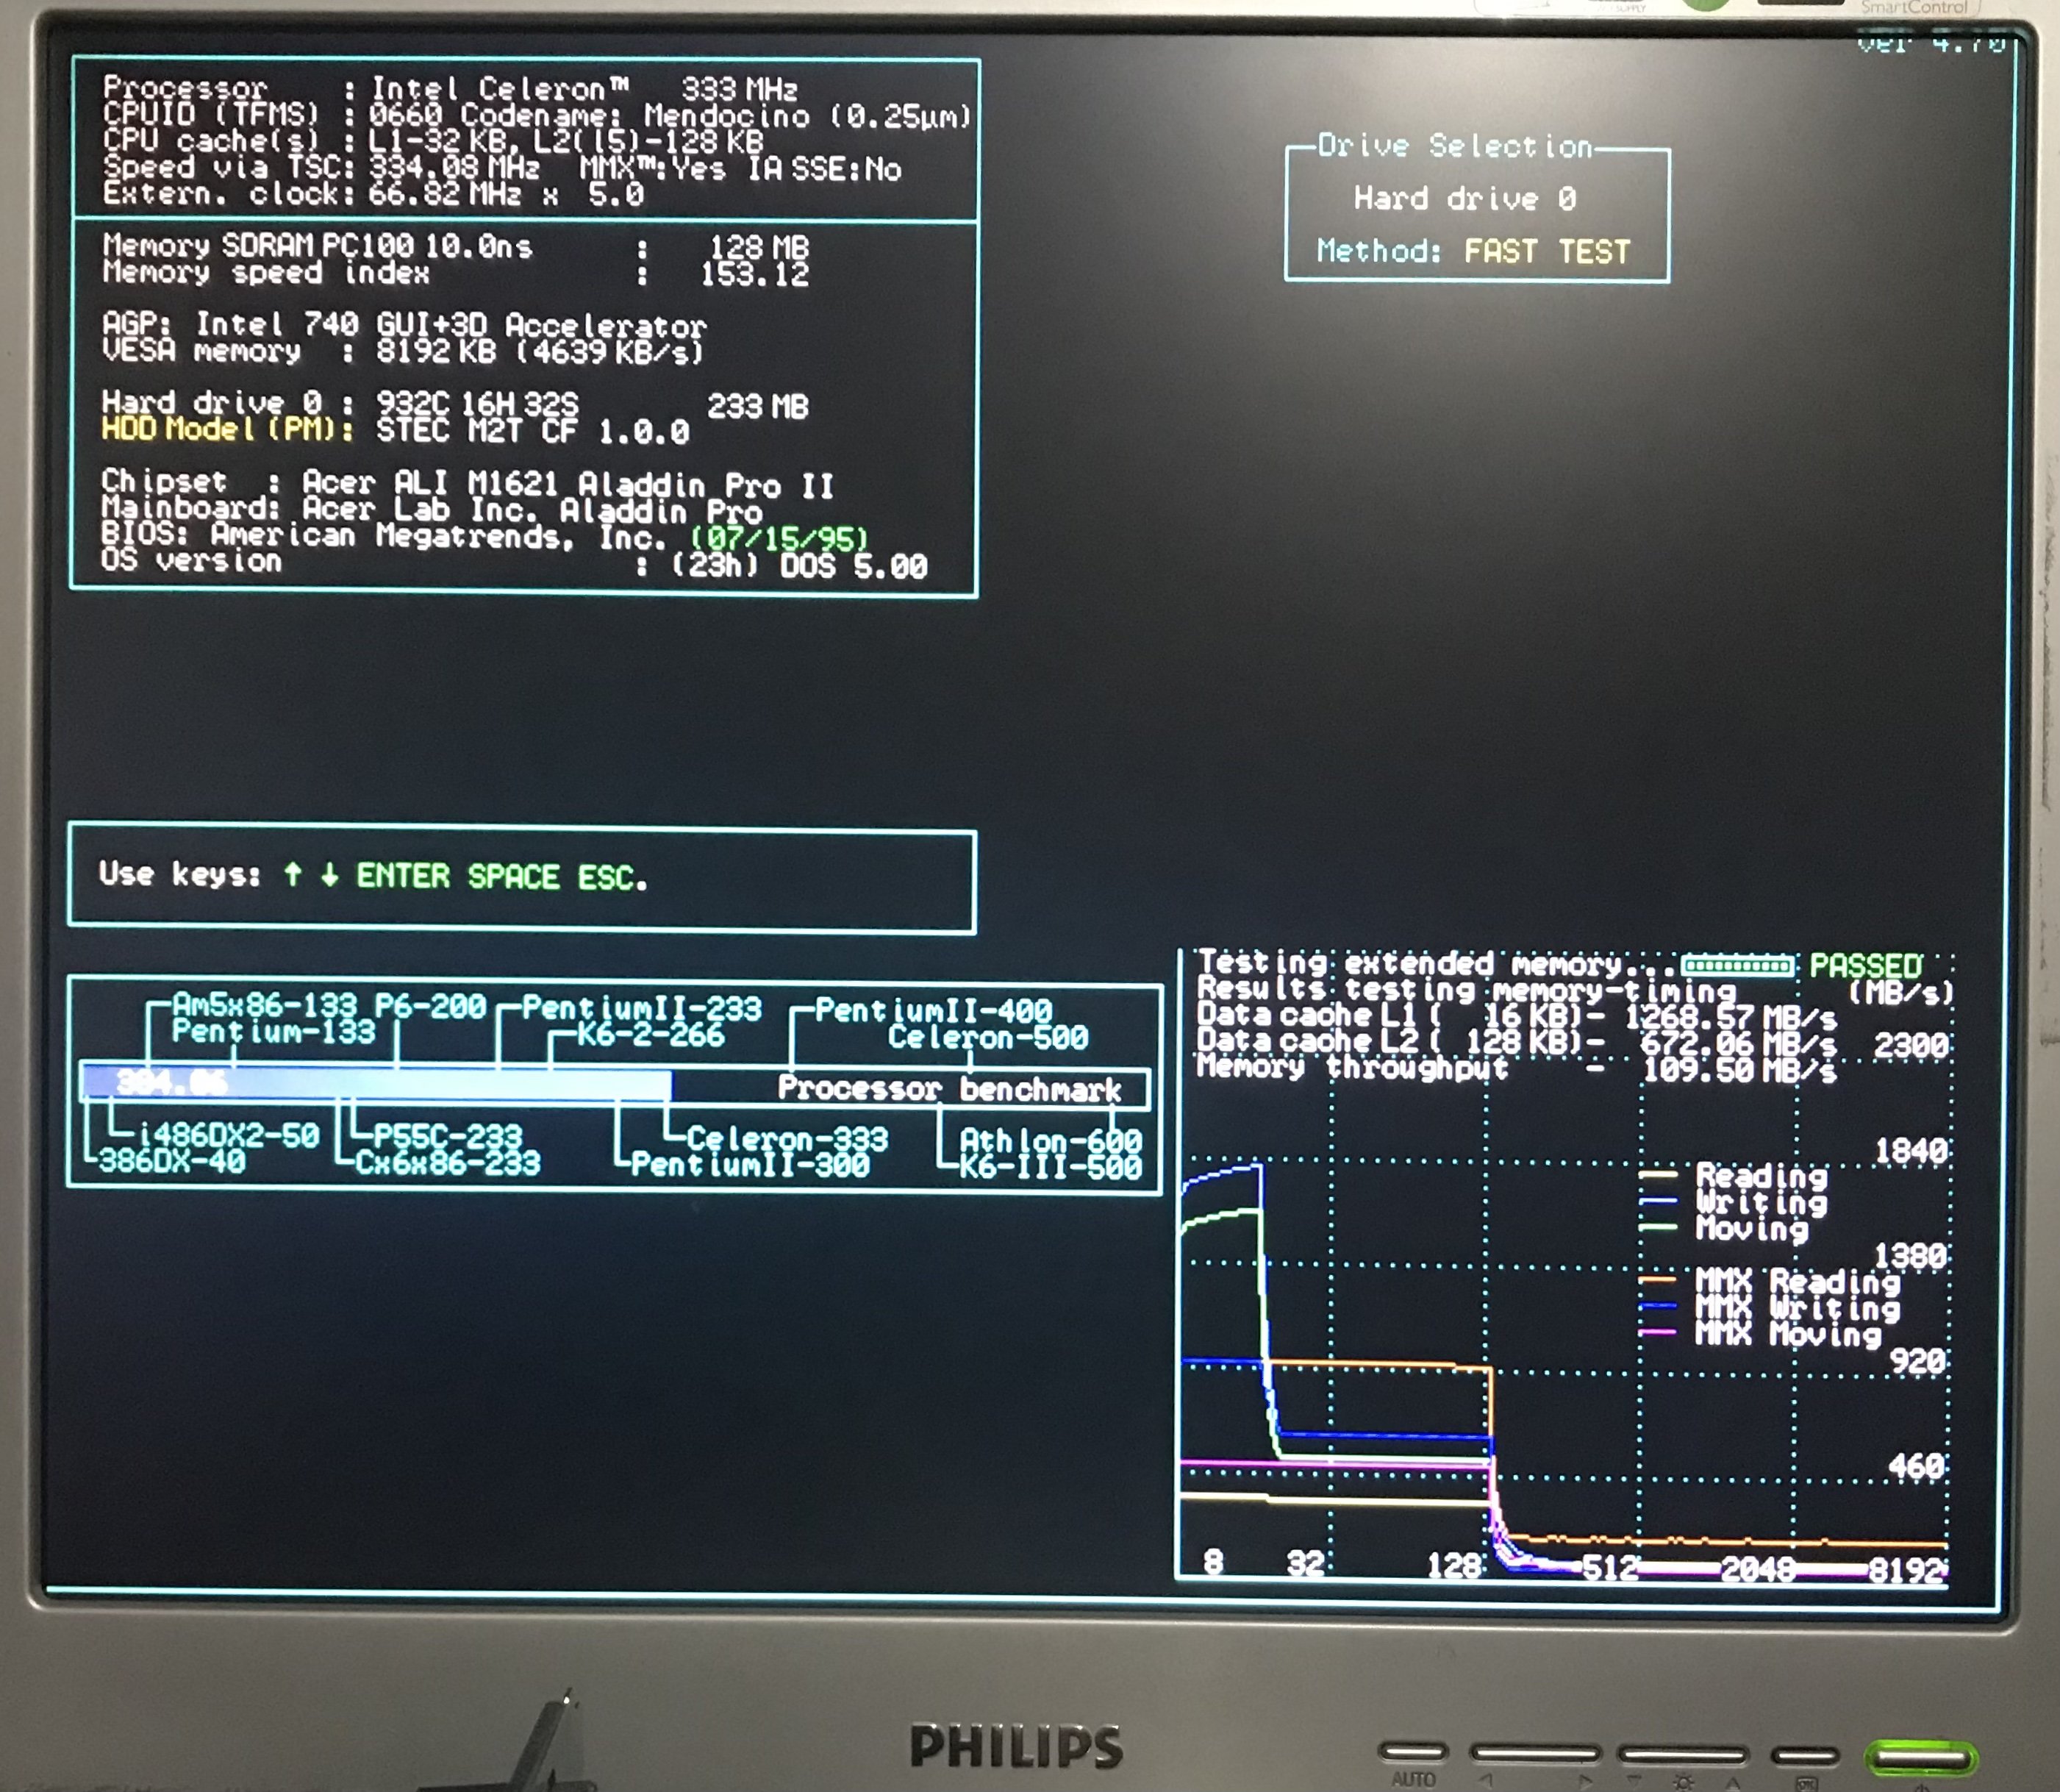The width and height of the screenshot is (2060, 1792).
Task: Click the Processor benchmark score bar
Action: [375, 1084]
